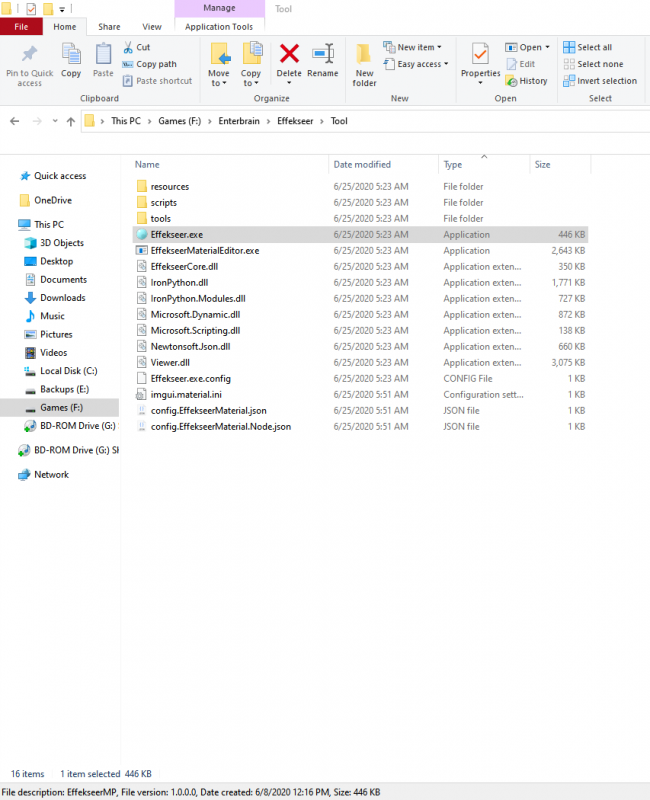650x800 pixels.
Task: Click Edit in Open group
Action: 520,64
